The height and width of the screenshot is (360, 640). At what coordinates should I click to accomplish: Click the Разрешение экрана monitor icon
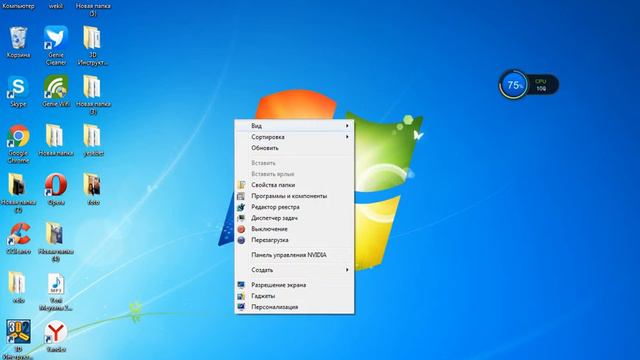[x=241, y=285]
